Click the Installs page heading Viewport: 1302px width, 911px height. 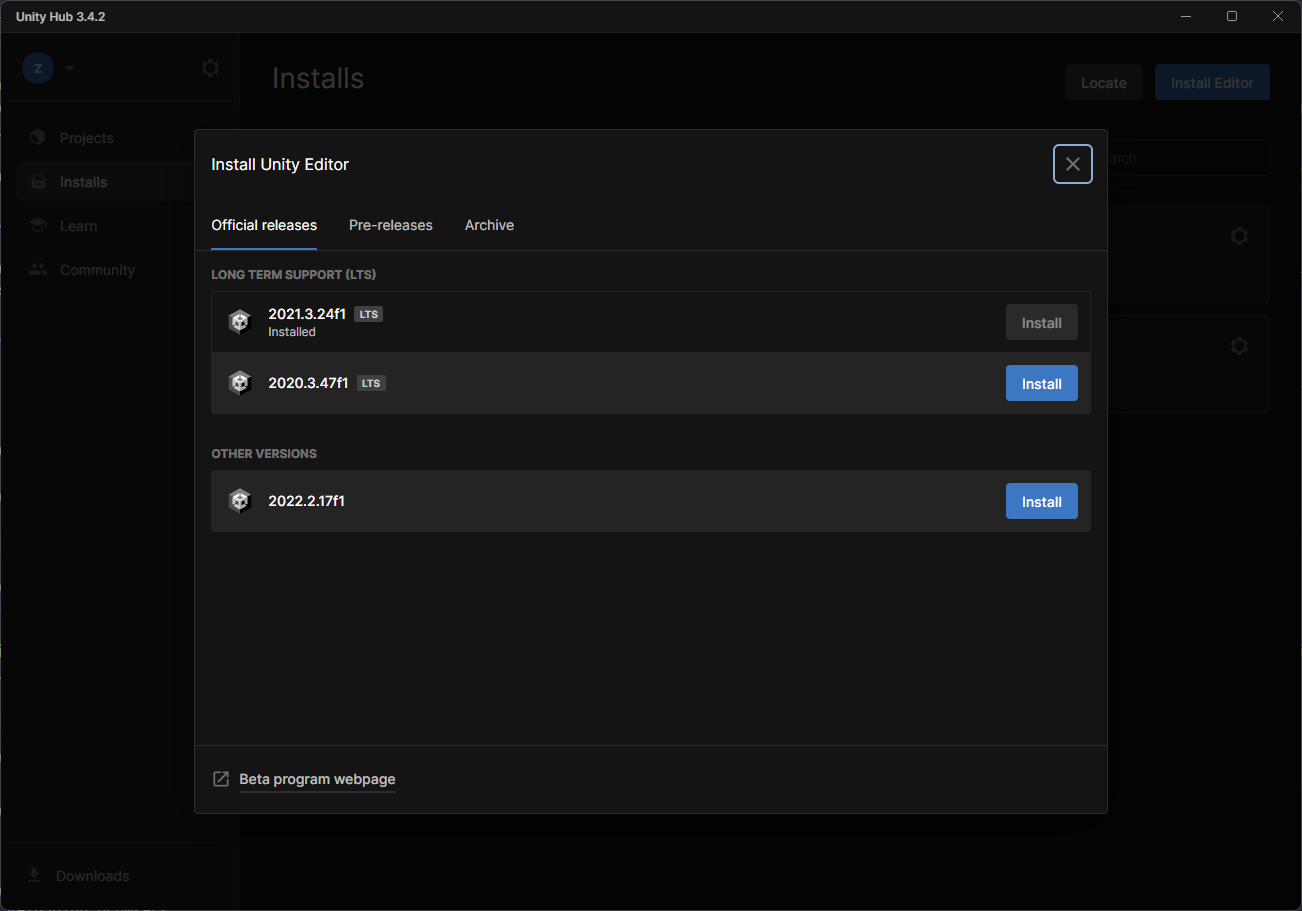(318, 79)
